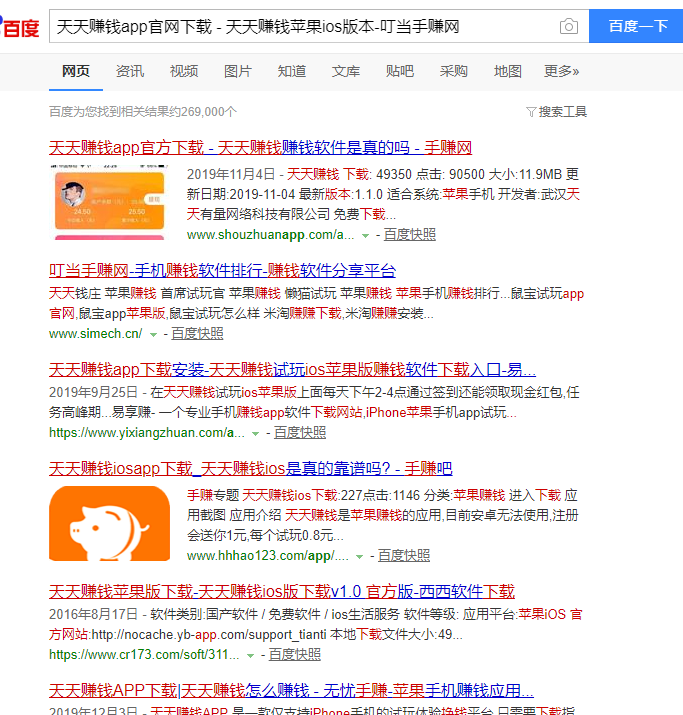Open result 天天赚钱iosapp下载 手赚吧
The image size is (683, 715).
[x=251, y=468]
